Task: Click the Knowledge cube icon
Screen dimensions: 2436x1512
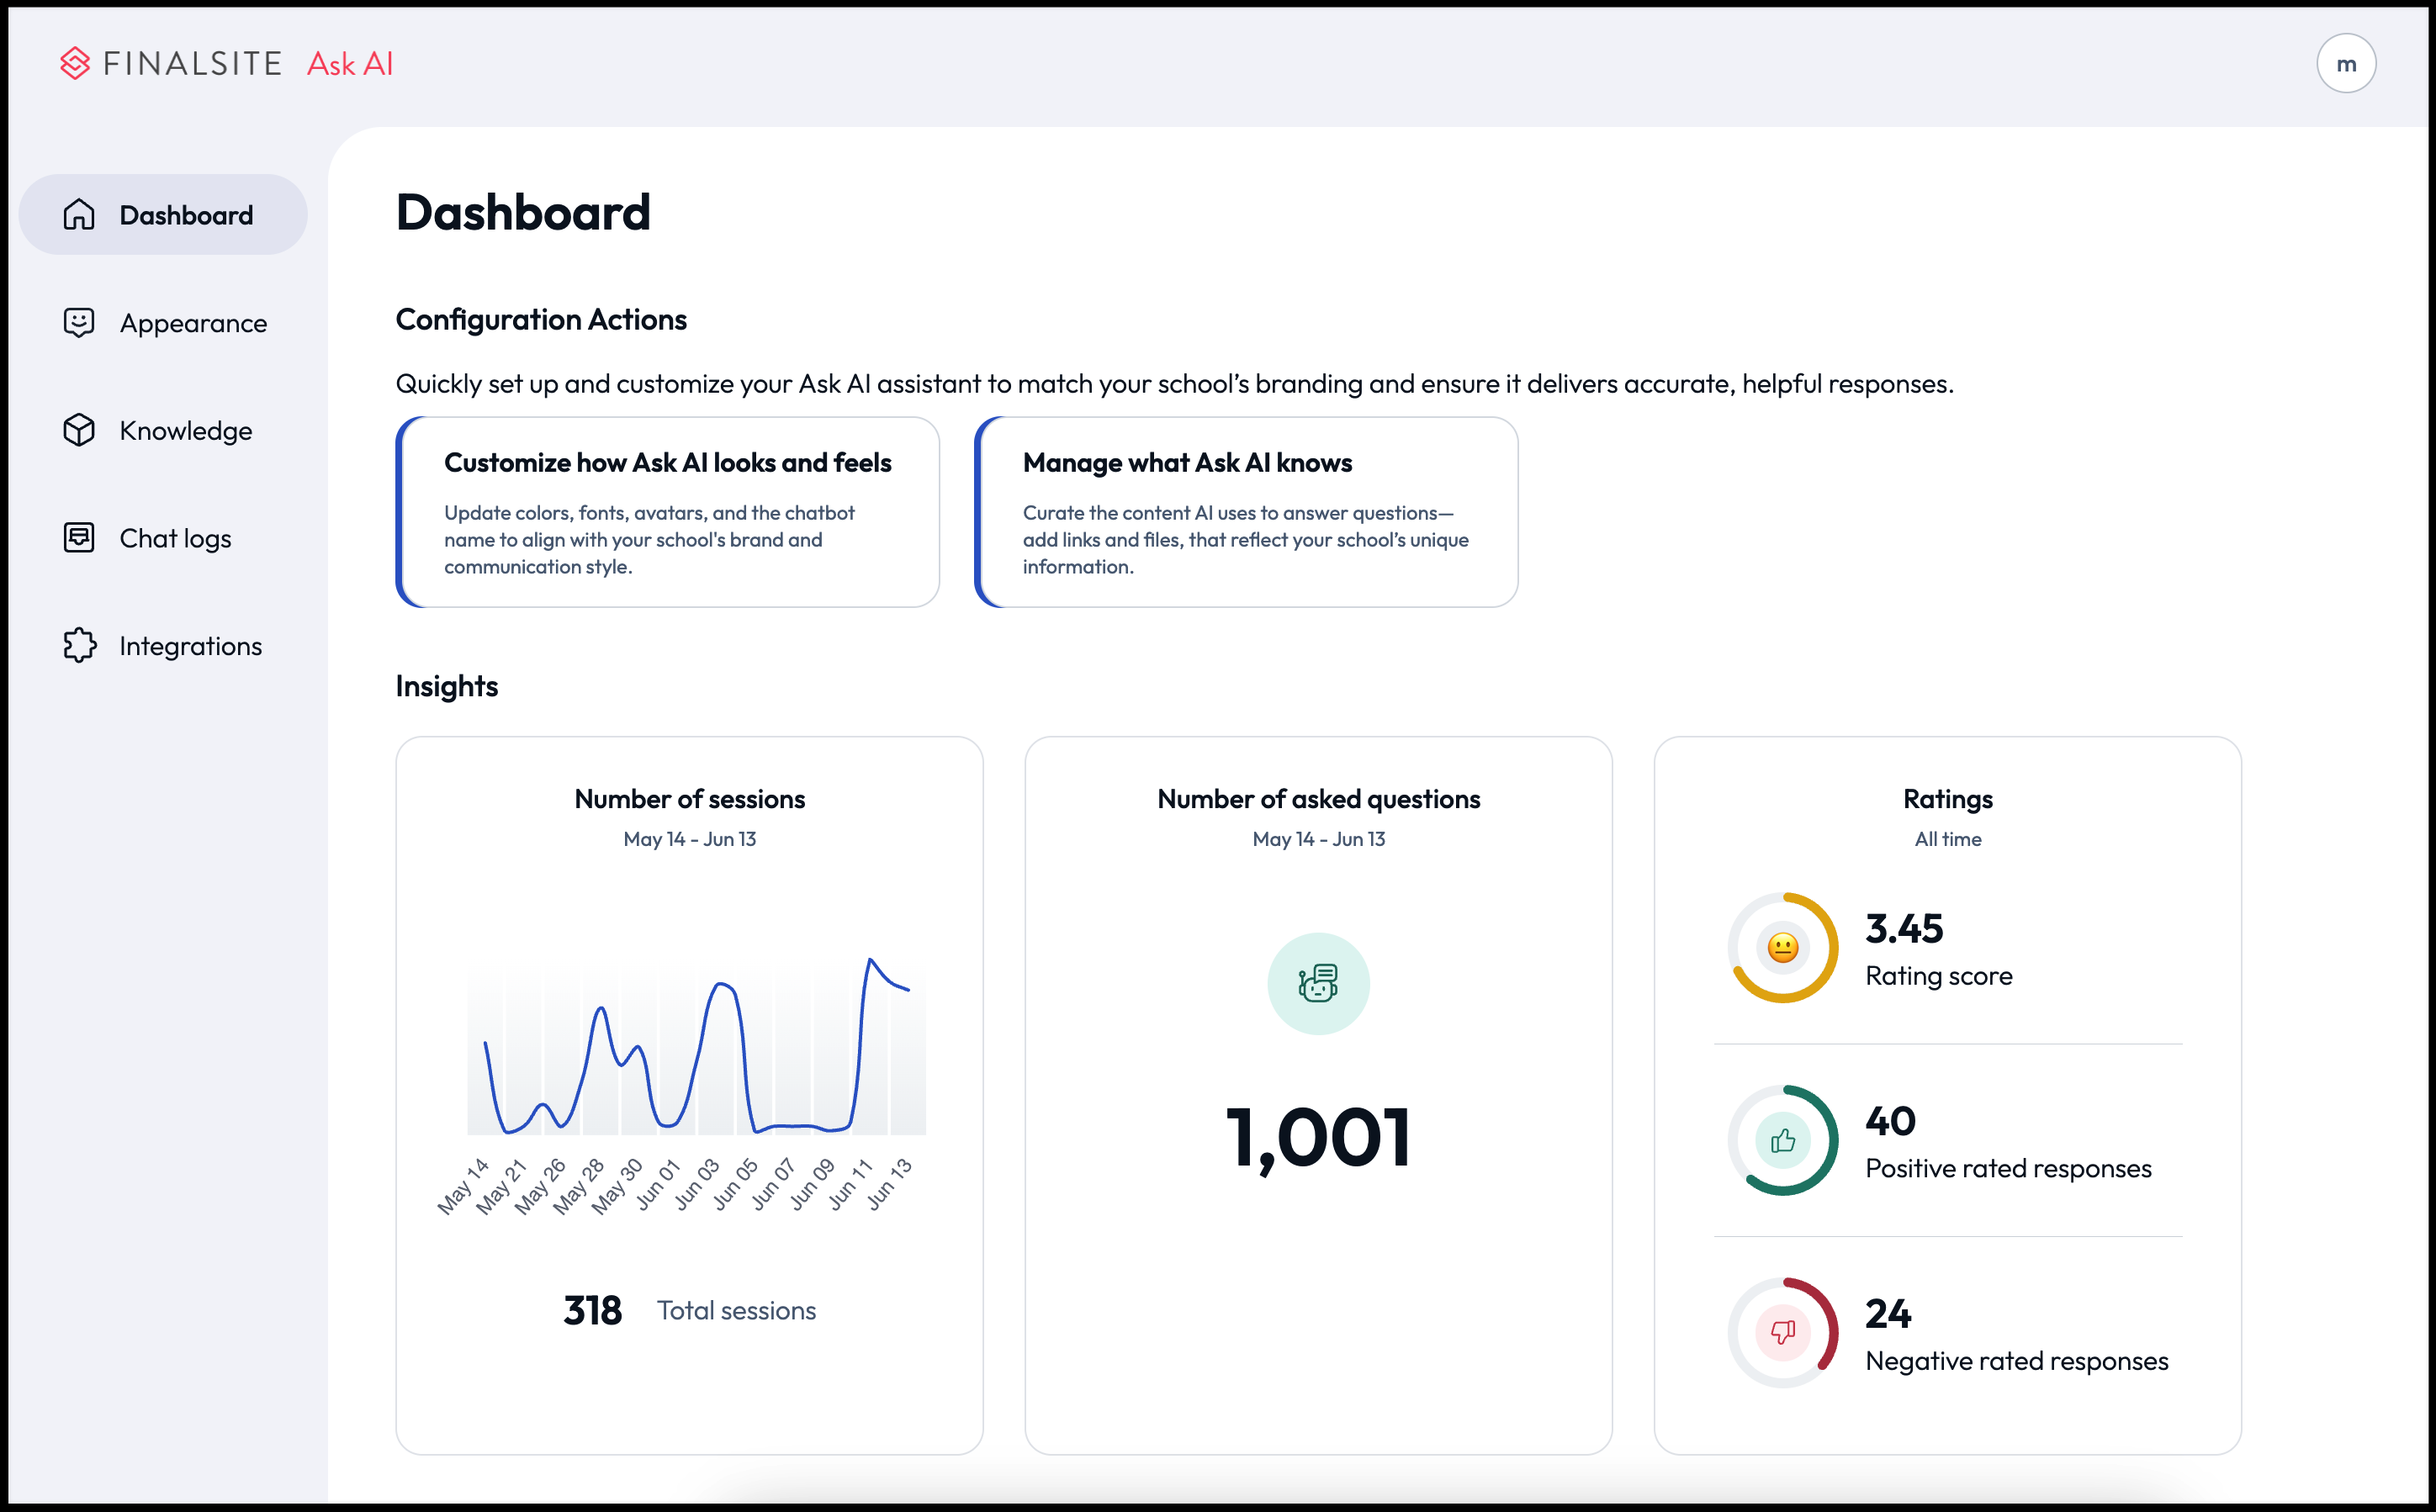Action: point(79,430)
